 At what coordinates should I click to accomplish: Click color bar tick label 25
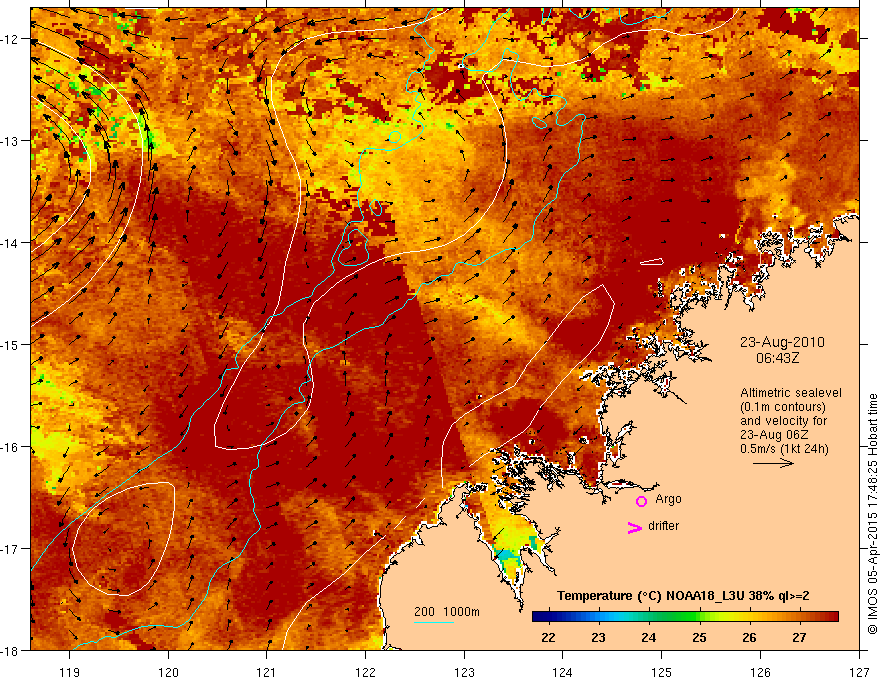pos(699,637)
